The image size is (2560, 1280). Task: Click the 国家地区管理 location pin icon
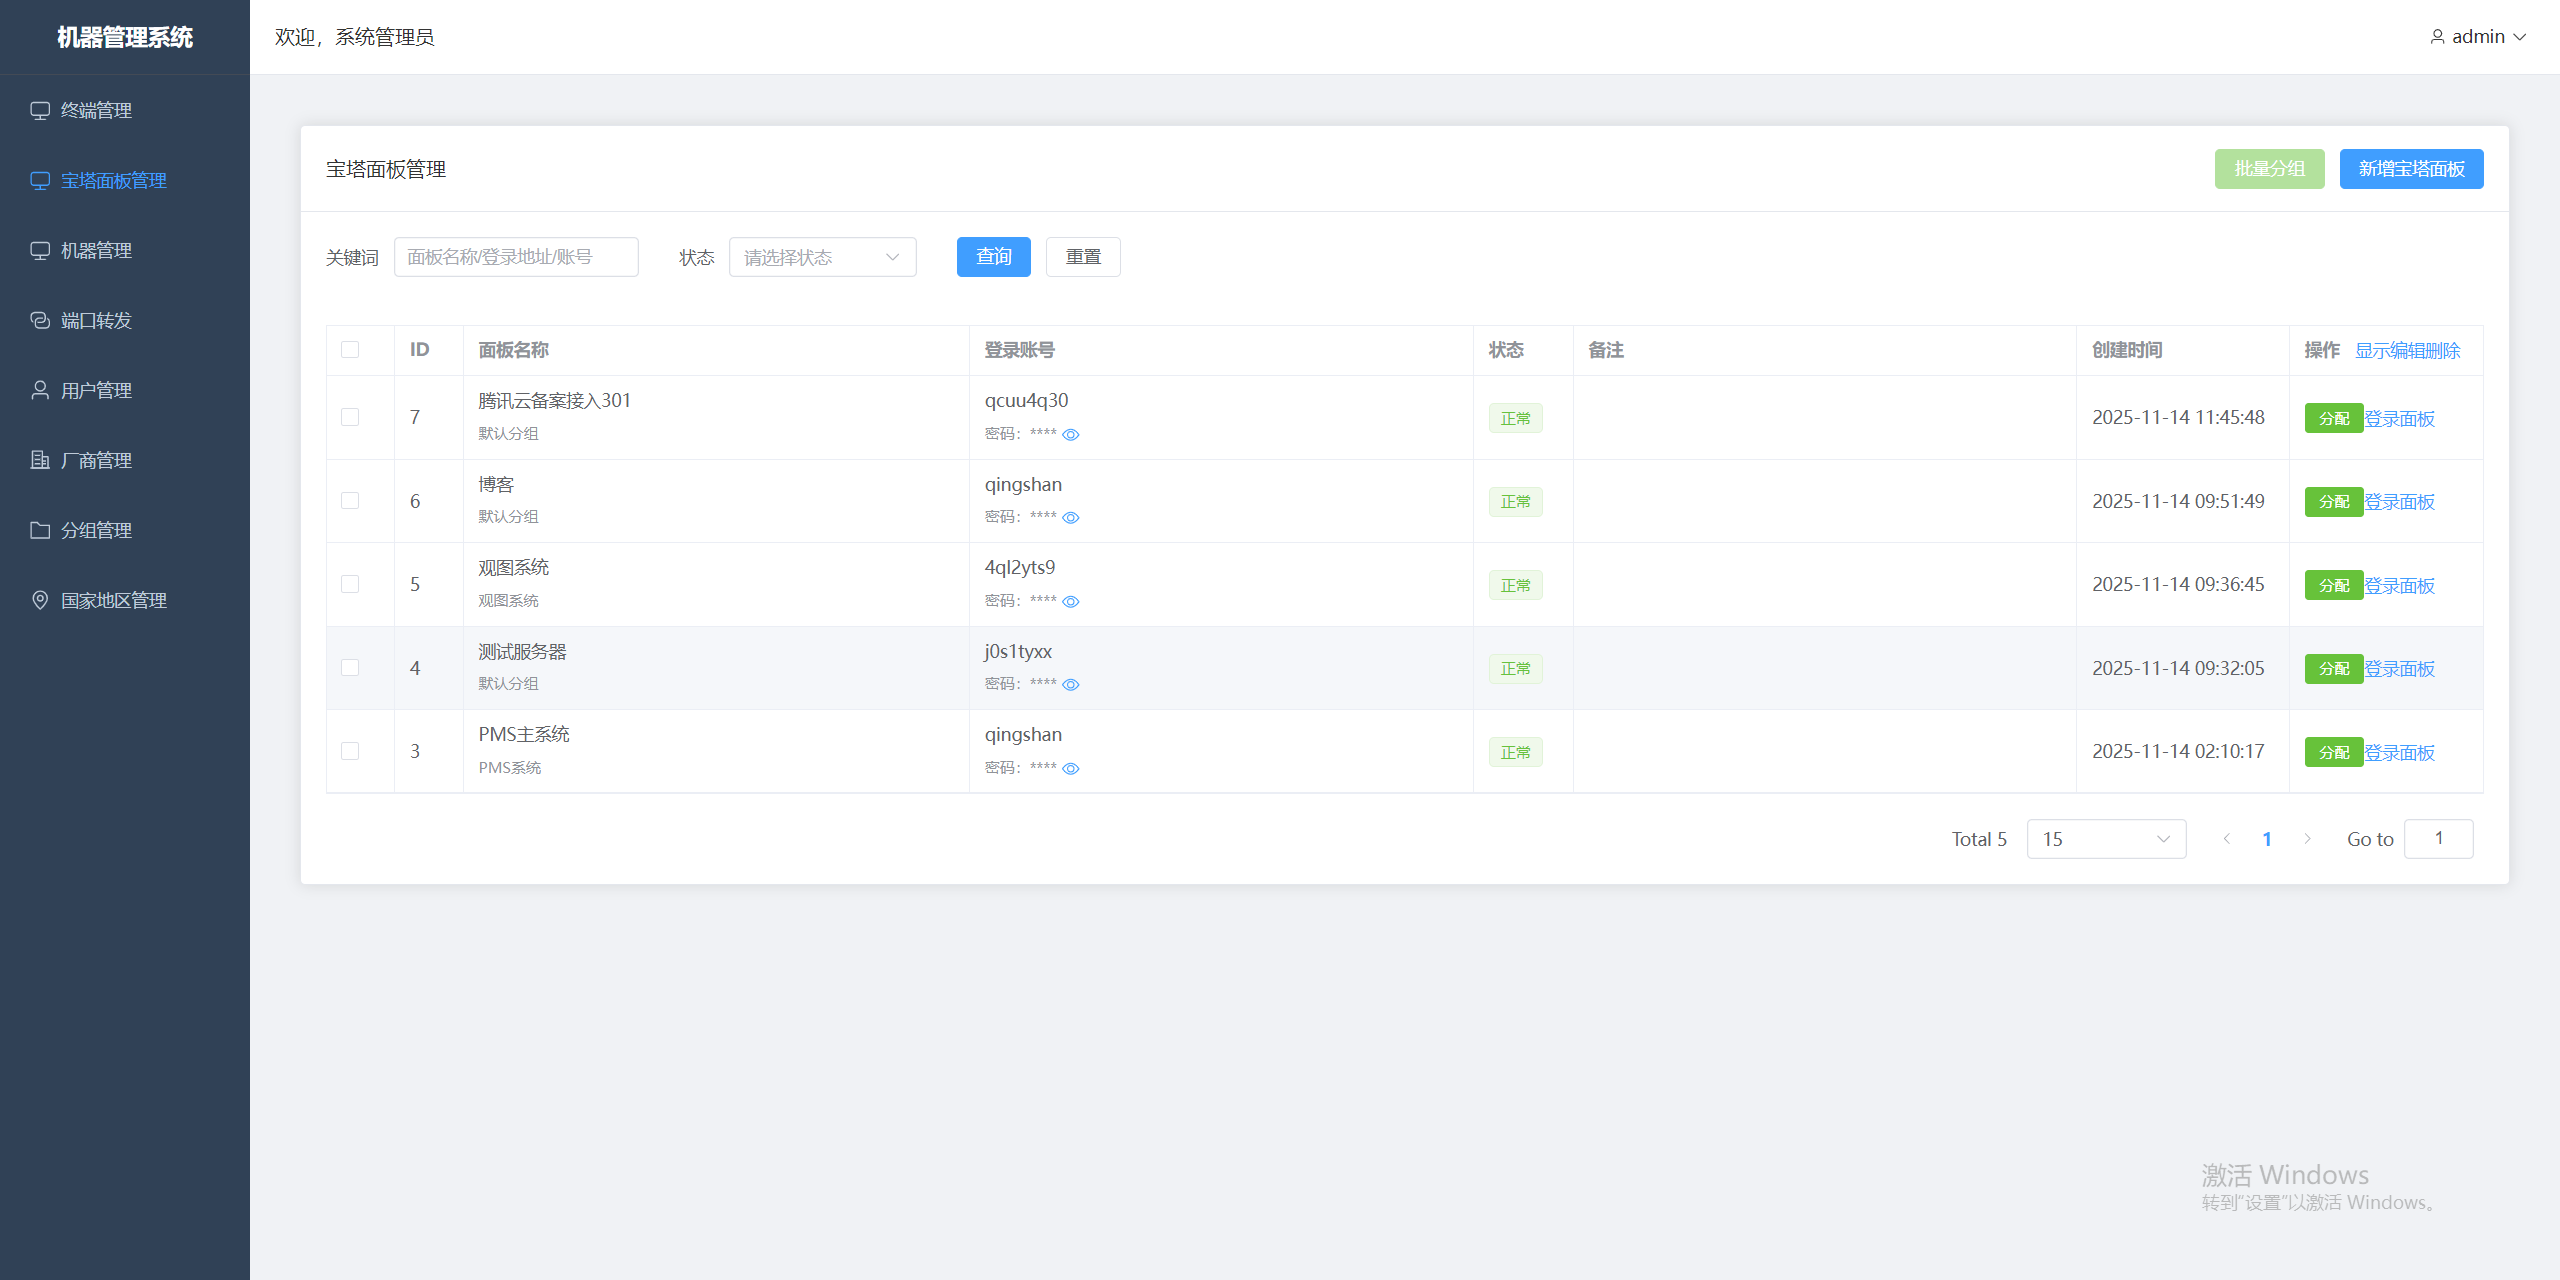pos(40,601)
